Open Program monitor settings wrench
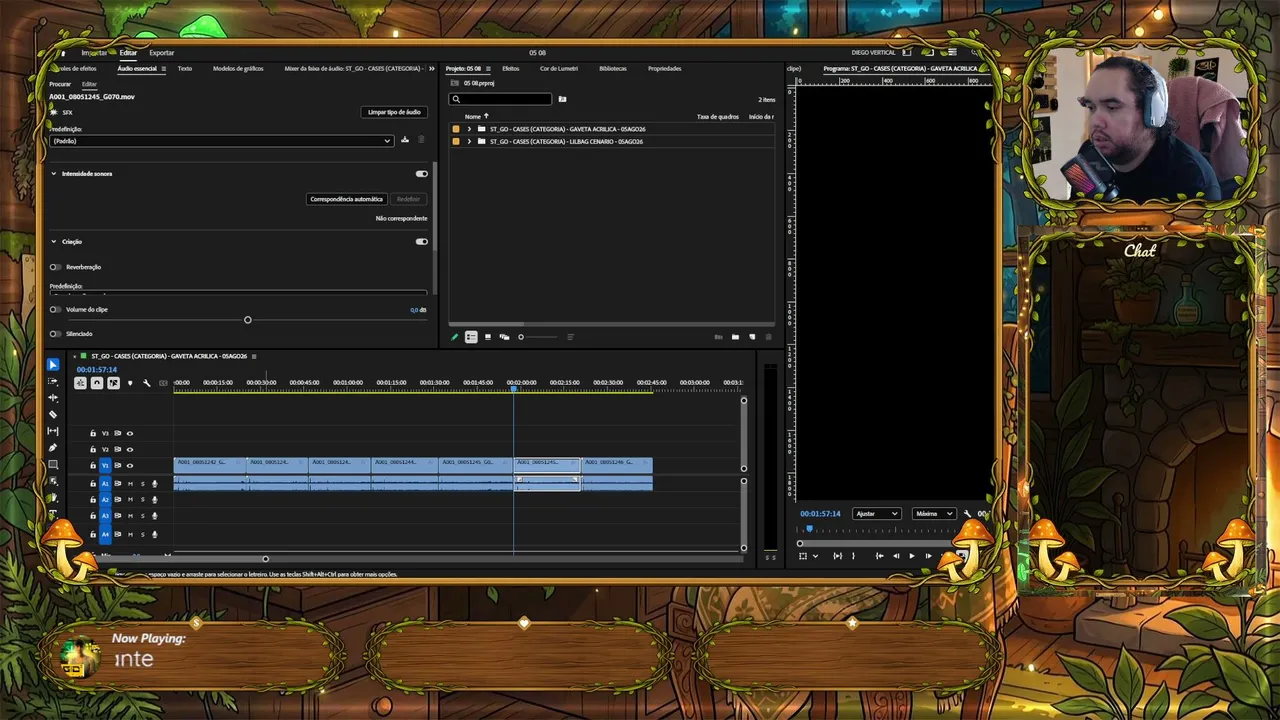Image resolution: width=1280 pixels, height=720 pixels. 967,514
